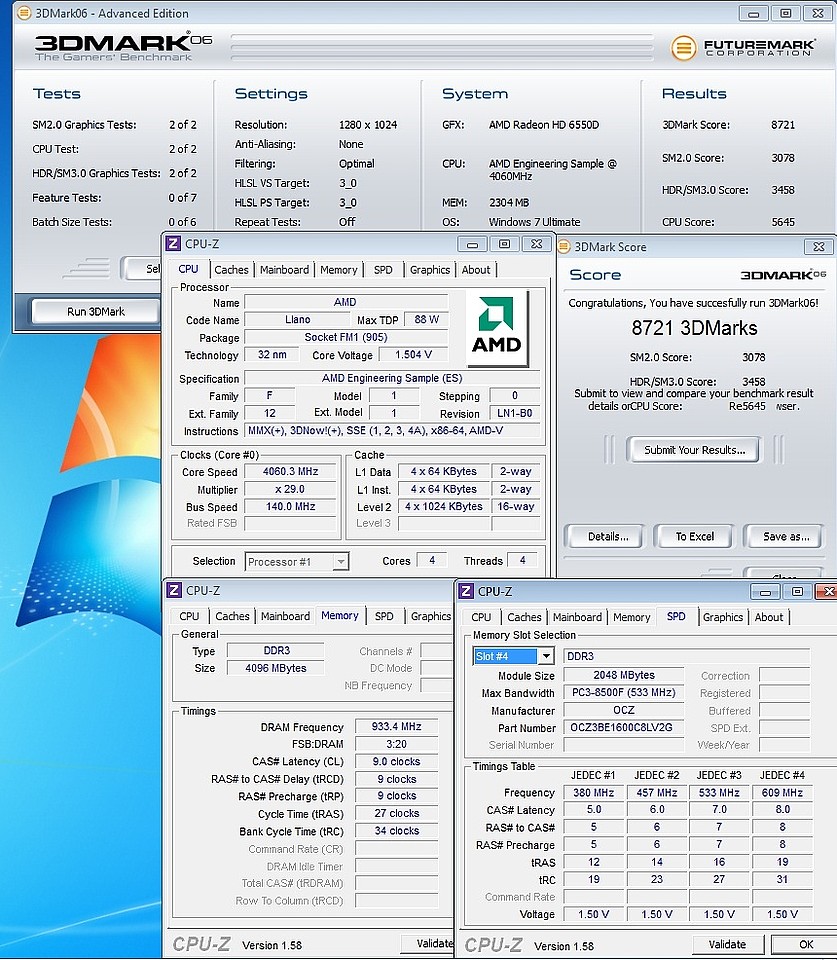The image size is (837, 960).
Task: Switch to Memory tab in top CPU-Z window
Action: point(339,270)
